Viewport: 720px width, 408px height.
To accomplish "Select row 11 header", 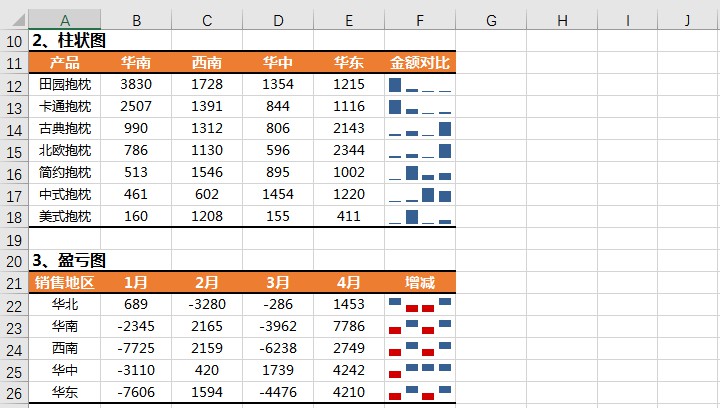I will tap(14, 63).
